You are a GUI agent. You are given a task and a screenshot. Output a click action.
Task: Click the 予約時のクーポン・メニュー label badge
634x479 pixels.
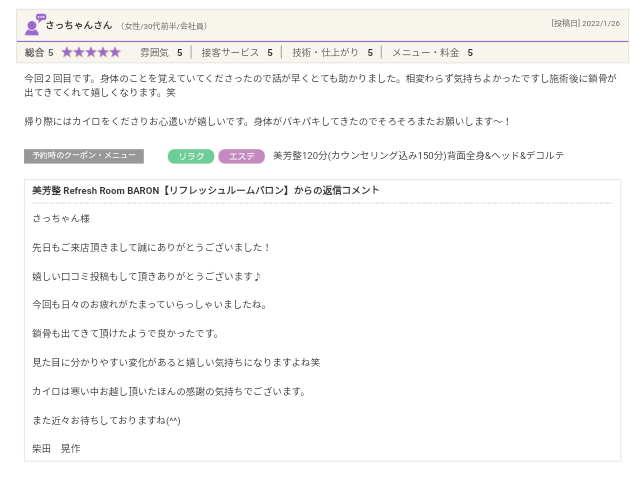click(x=84, y=156)
